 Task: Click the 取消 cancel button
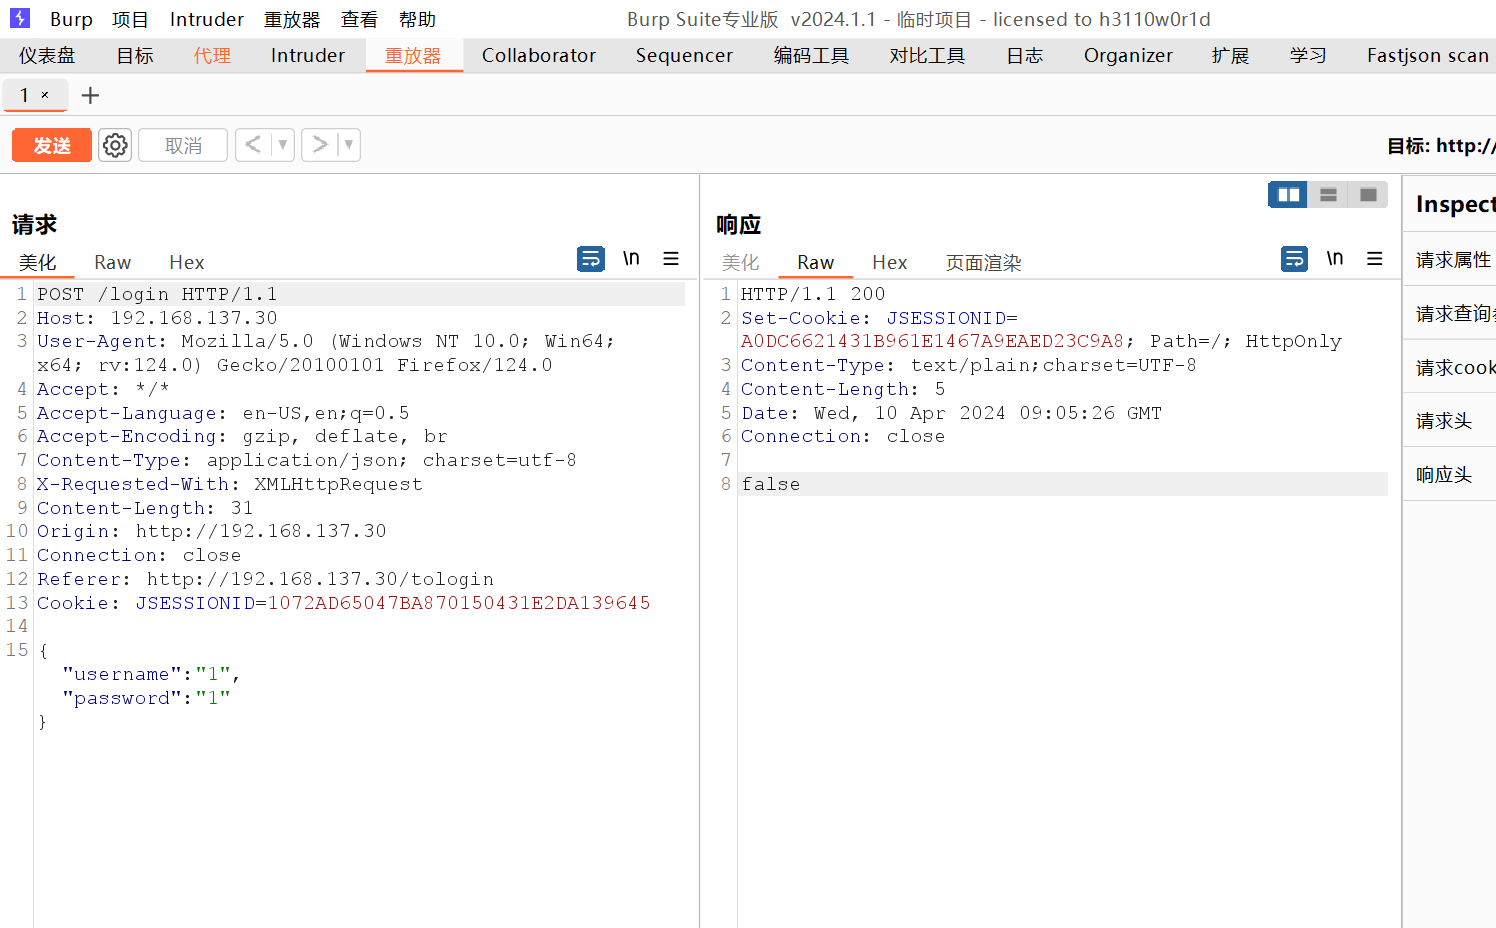point(183,145)
